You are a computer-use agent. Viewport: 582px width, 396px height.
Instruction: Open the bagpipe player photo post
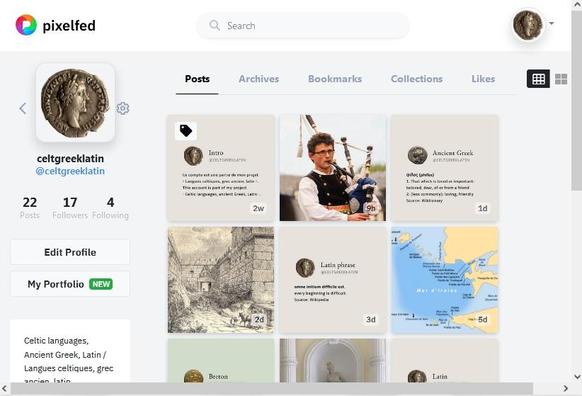(x=333, y=168)
